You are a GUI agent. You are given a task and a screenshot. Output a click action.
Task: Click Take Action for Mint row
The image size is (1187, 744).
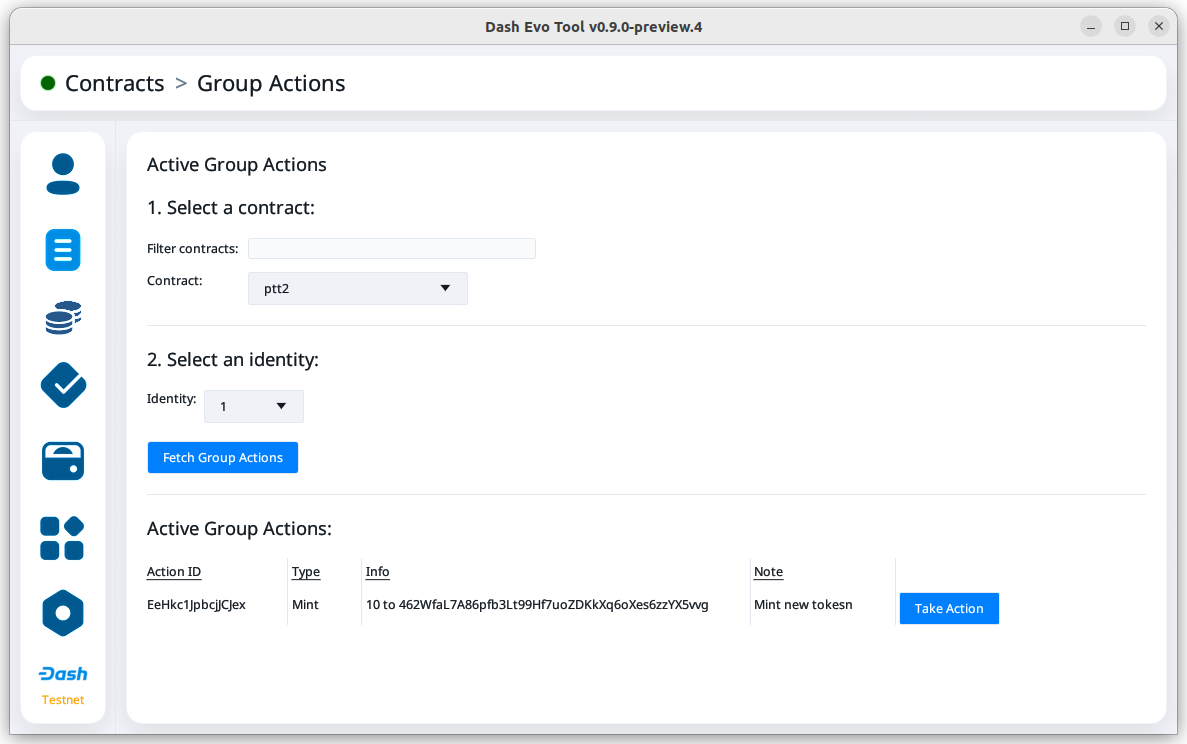[x=948, y=608]
